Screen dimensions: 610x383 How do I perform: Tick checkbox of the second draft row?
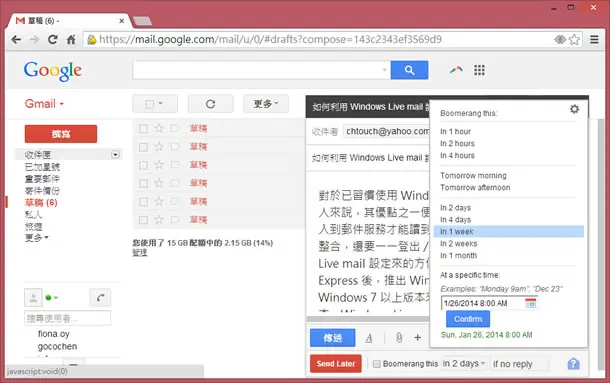(144, 147)
